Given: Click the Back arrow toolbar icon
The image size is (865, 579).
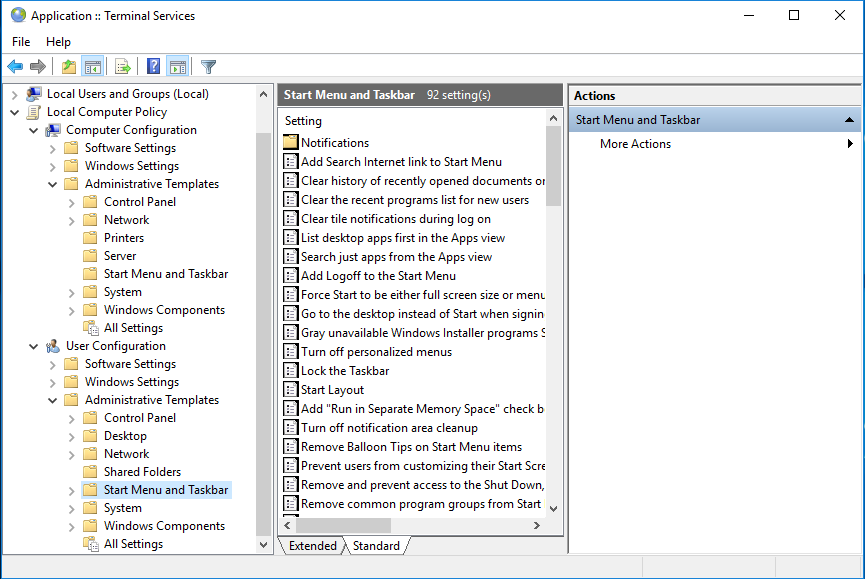Looking at the screenshot, I should point(15,67).
